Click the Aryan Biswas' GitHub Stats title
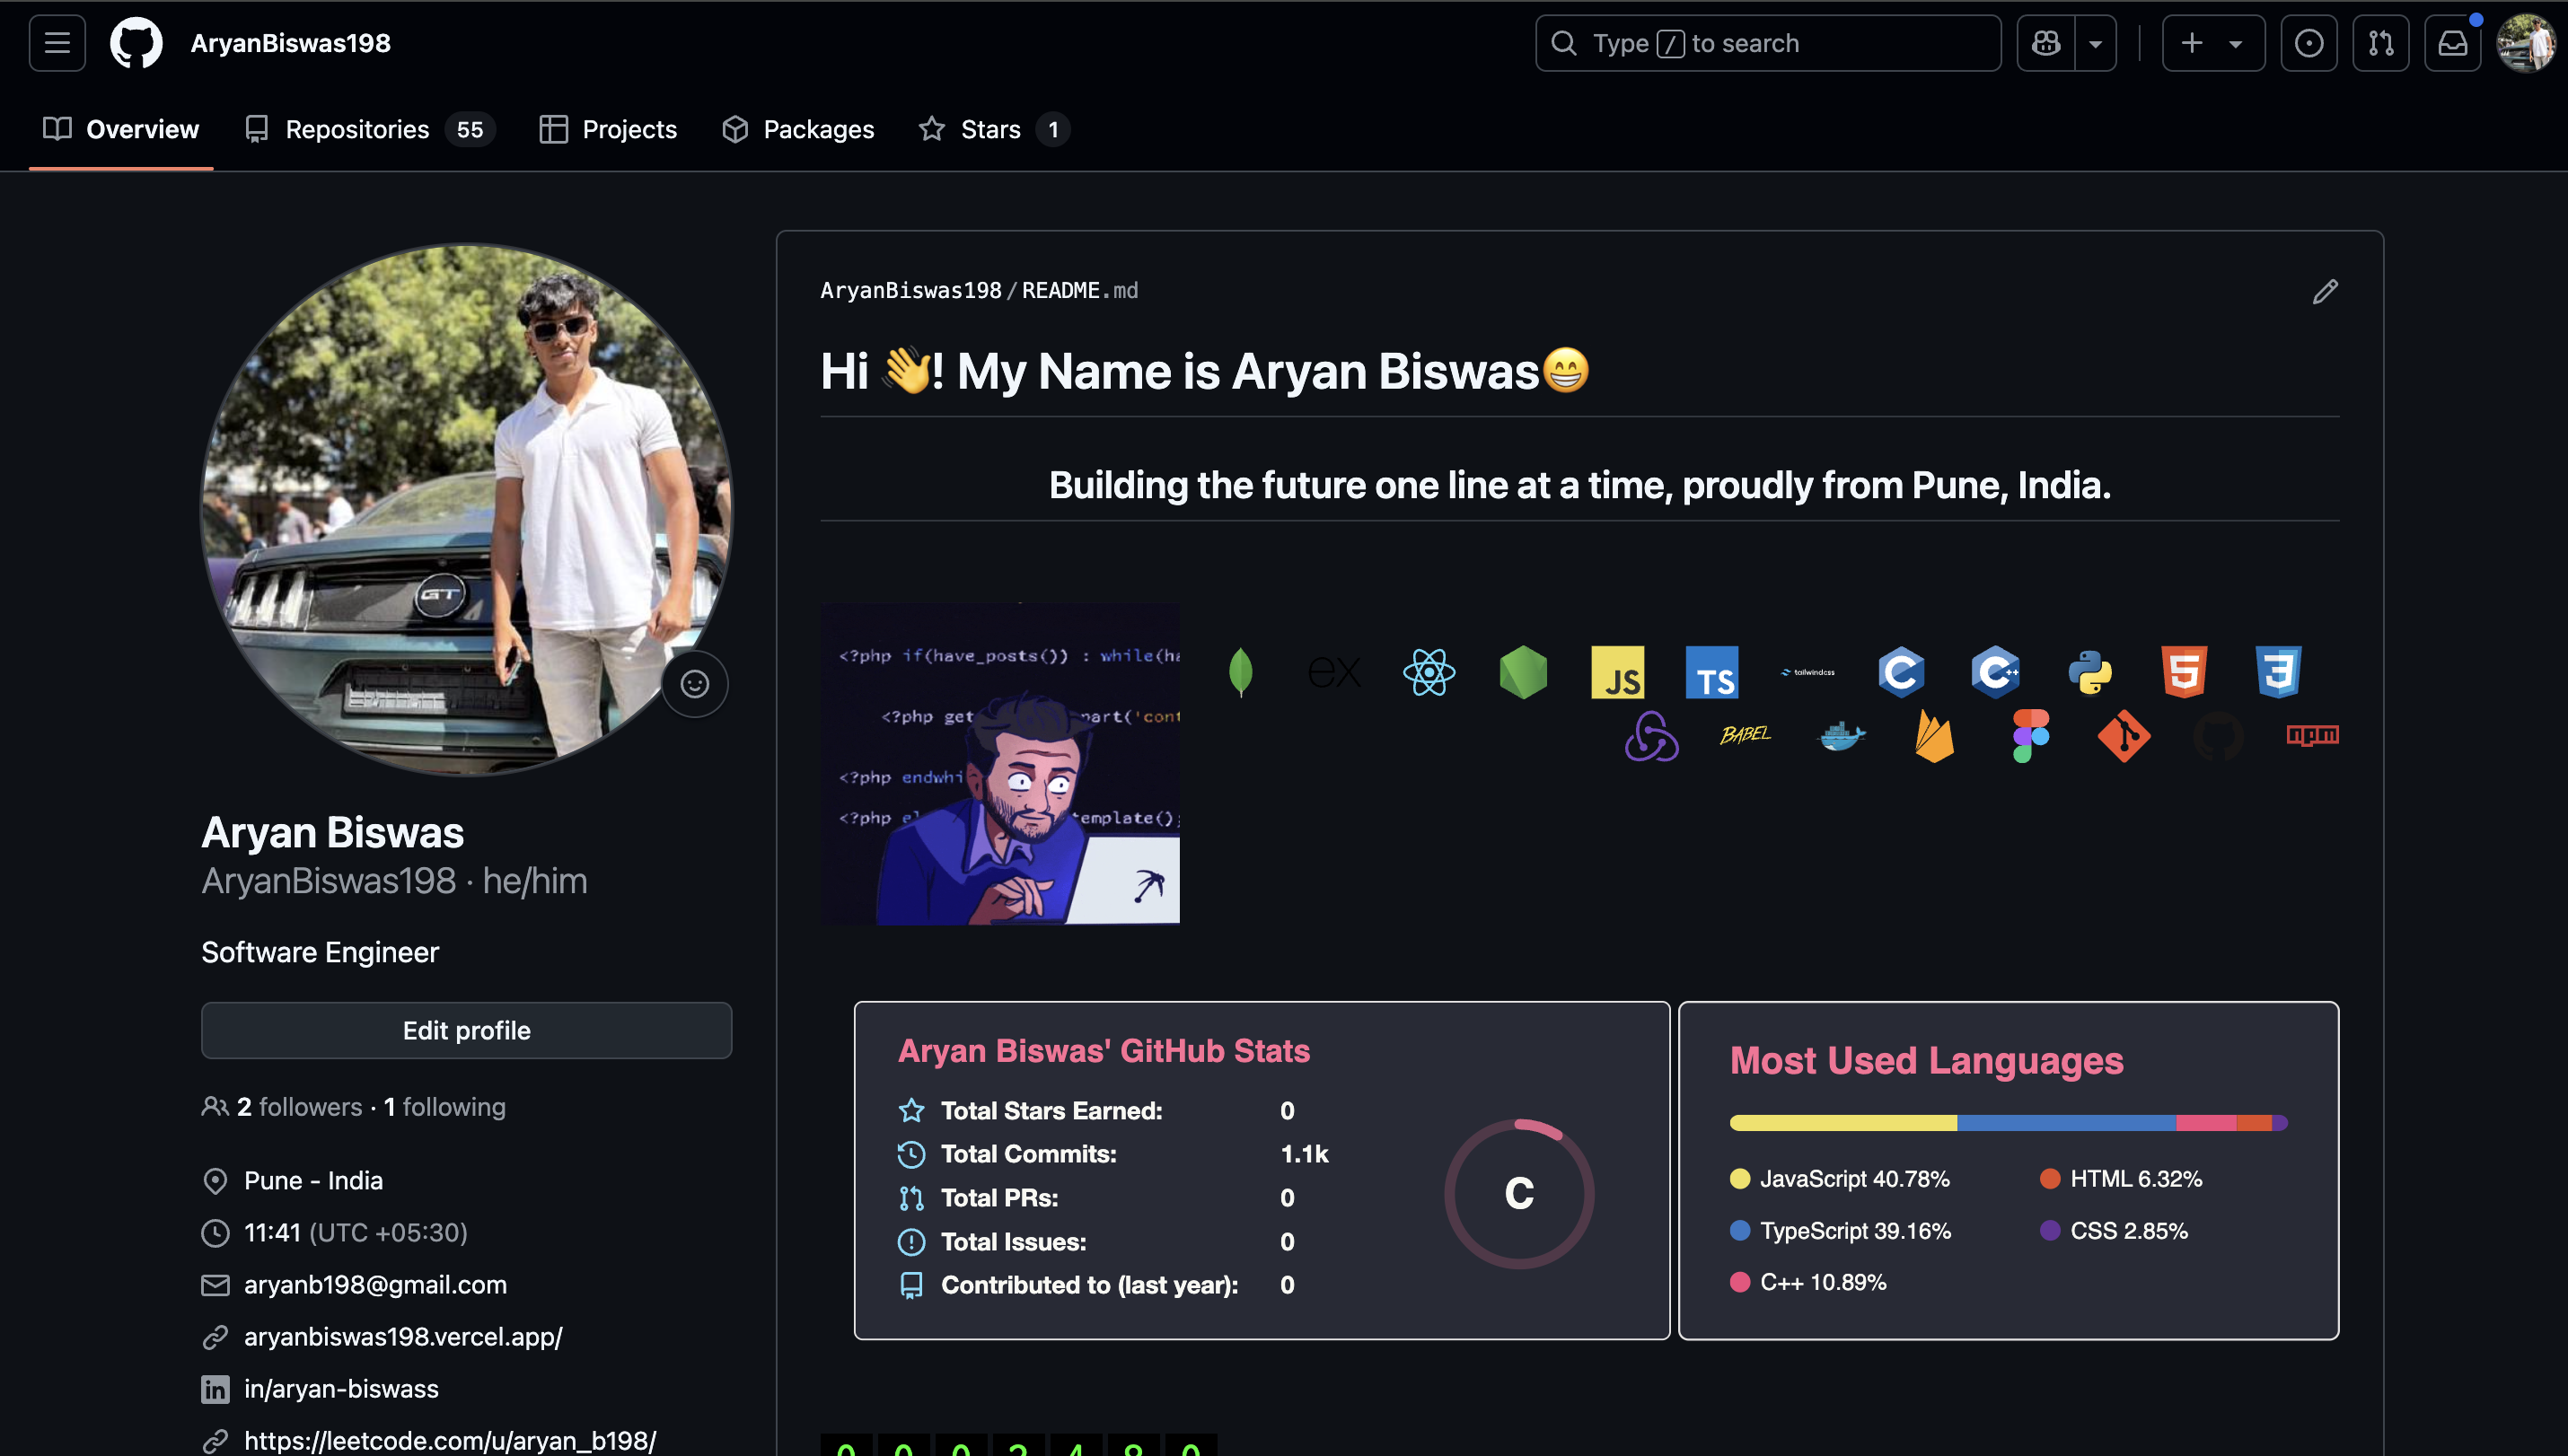Image resolution: width=2568 pixels, height=1456 pixels. [1103, 1051]
